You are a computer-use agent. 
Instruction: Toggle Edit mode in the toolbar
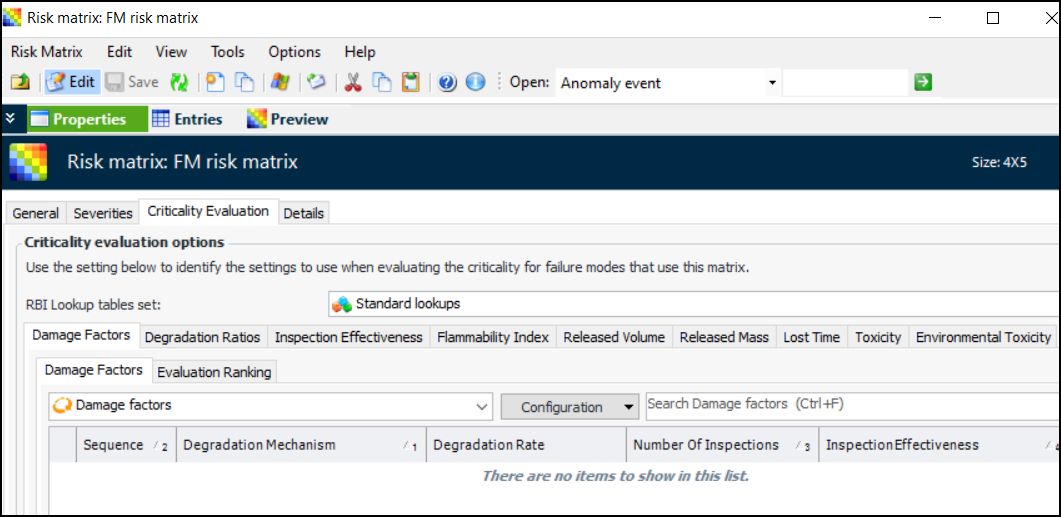point(71,83)
